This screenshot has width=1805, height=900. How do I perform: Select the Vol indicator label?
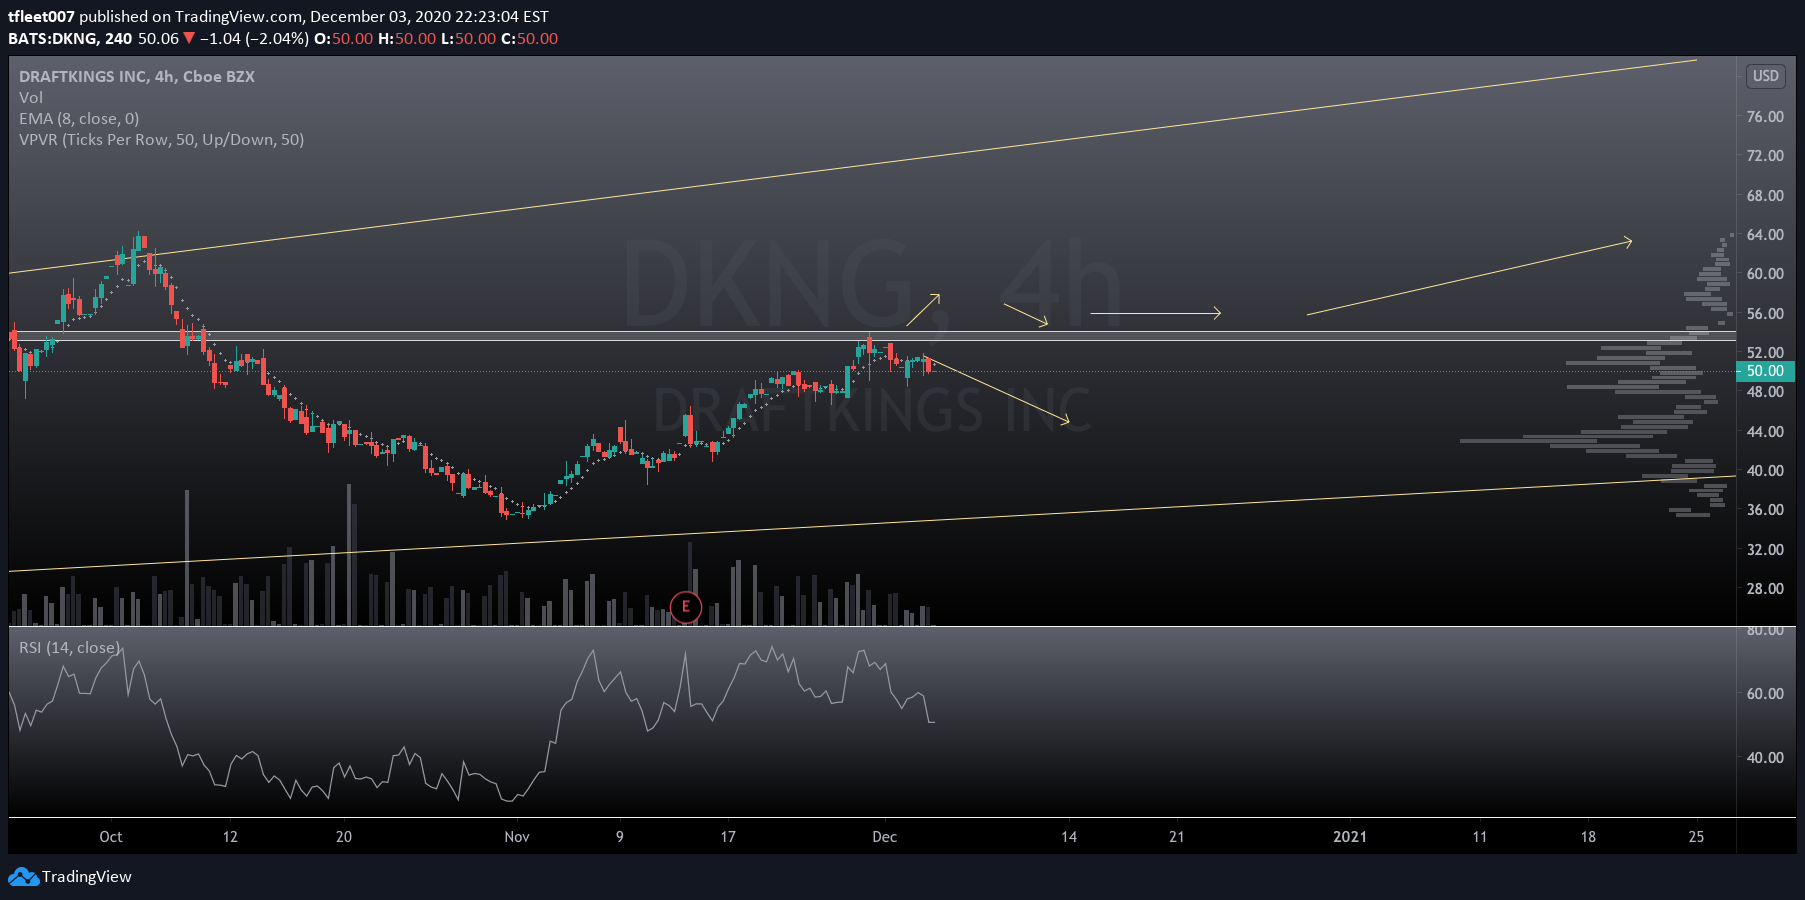(31, 97)
